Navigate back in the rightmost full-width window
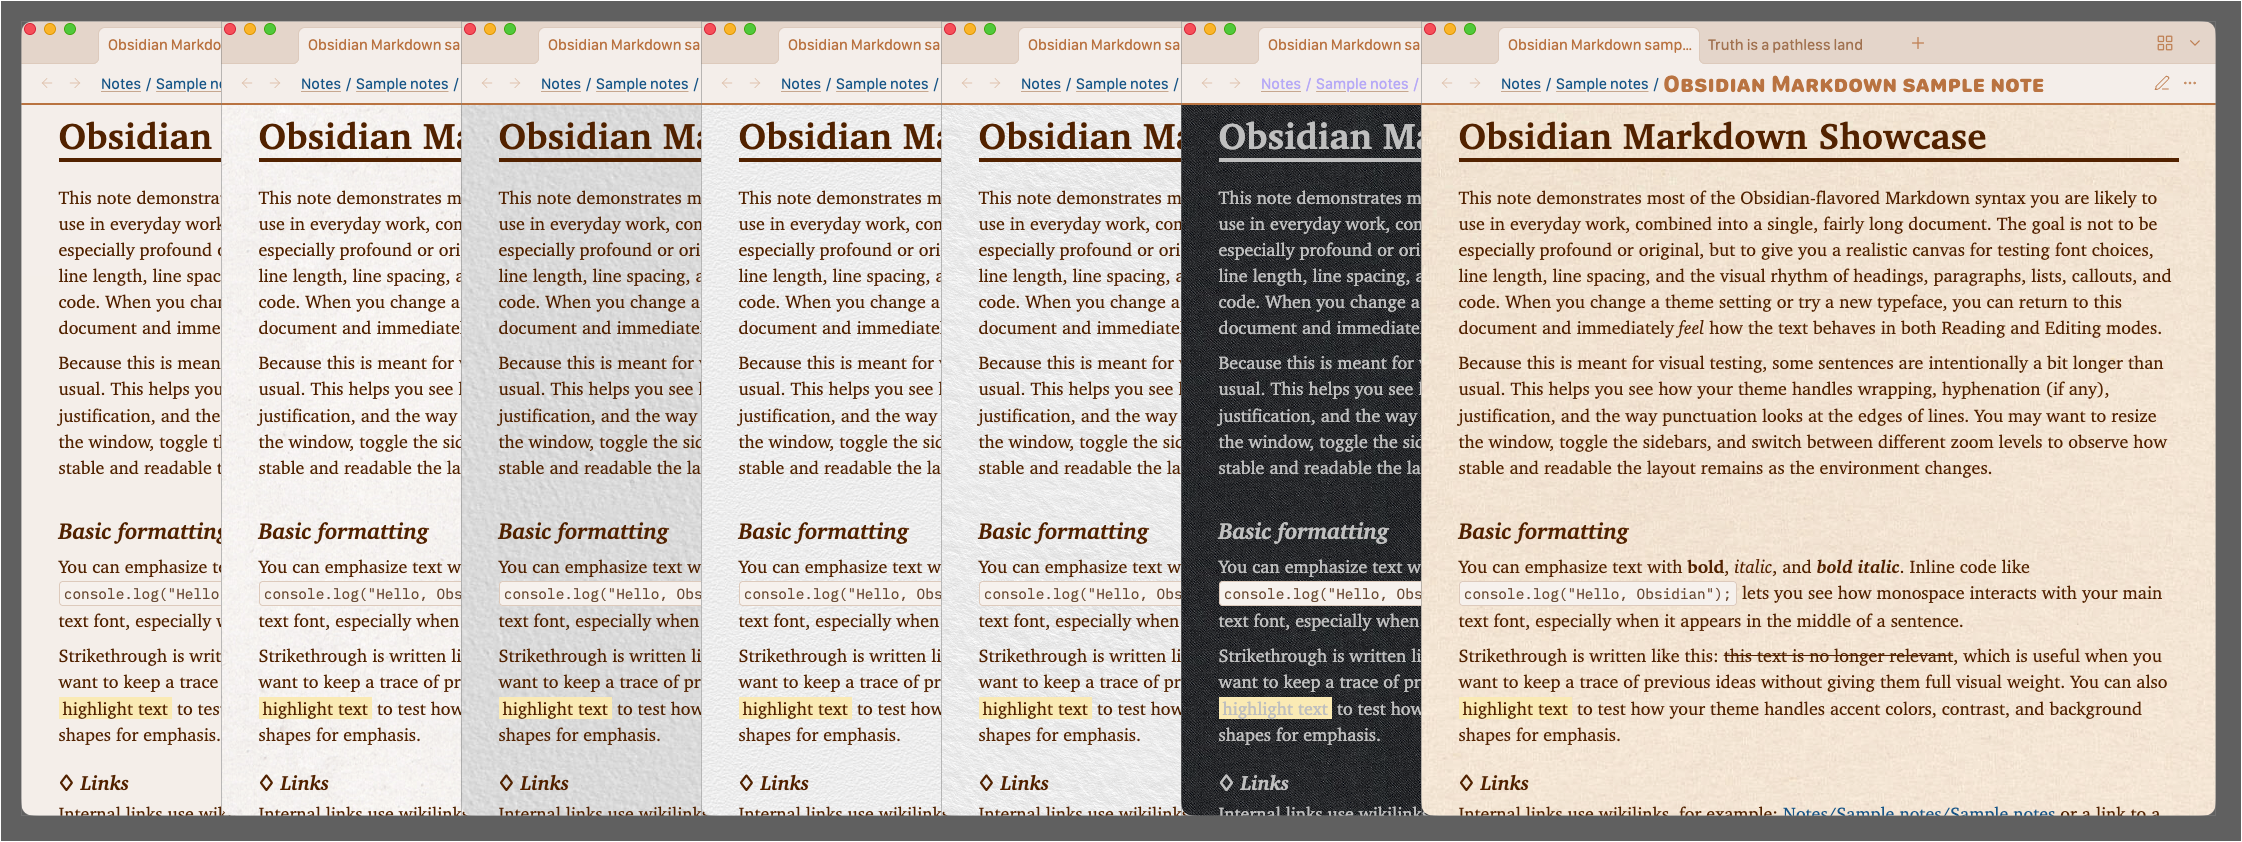The width and height of the screenshot is (2242, 842). (x=1446, y=83)
